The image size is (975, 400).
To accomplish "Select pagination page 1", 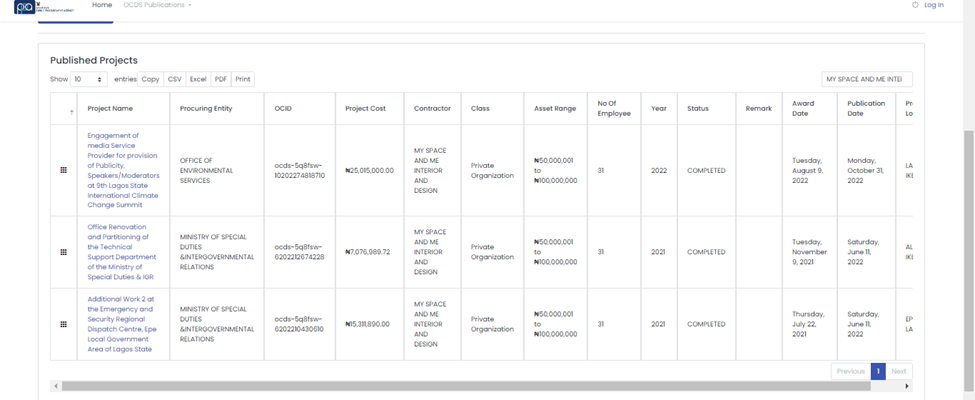I will coord(878,371).
